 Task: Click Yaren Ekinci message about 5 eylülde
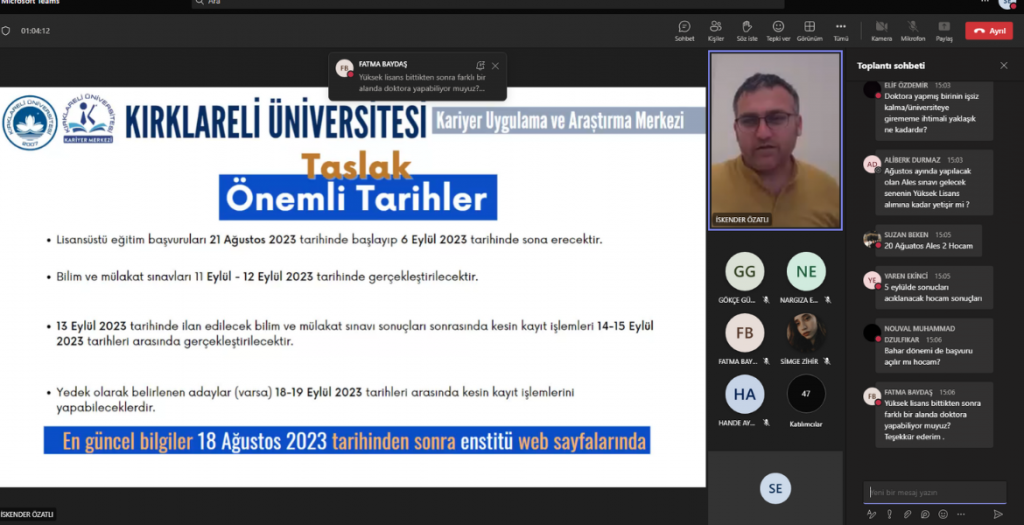936,287
